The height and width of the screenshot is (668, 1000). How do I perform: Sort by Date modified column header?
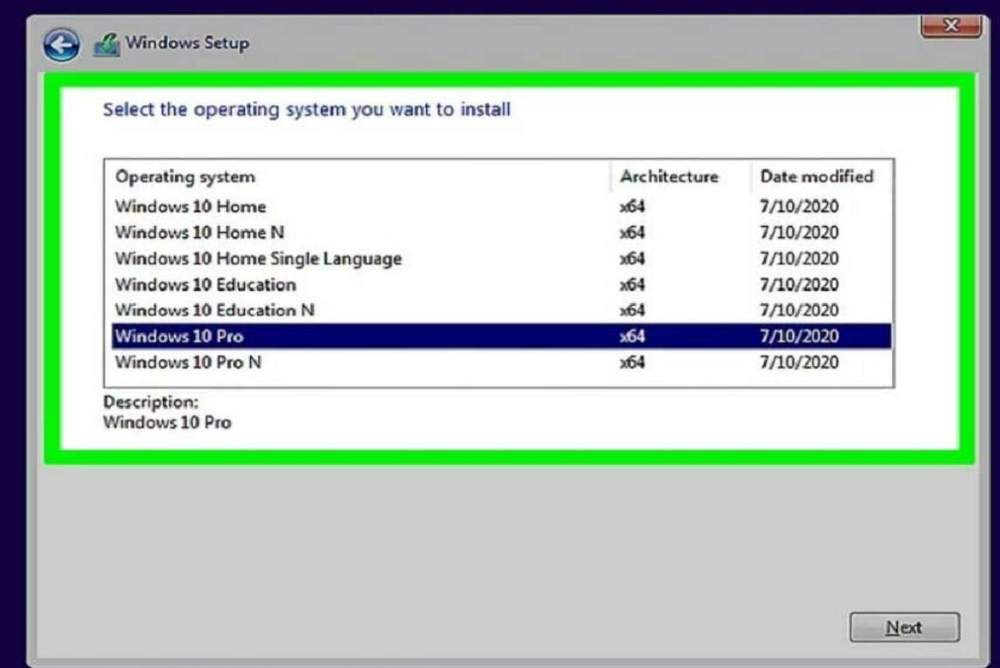coord(816,177)
